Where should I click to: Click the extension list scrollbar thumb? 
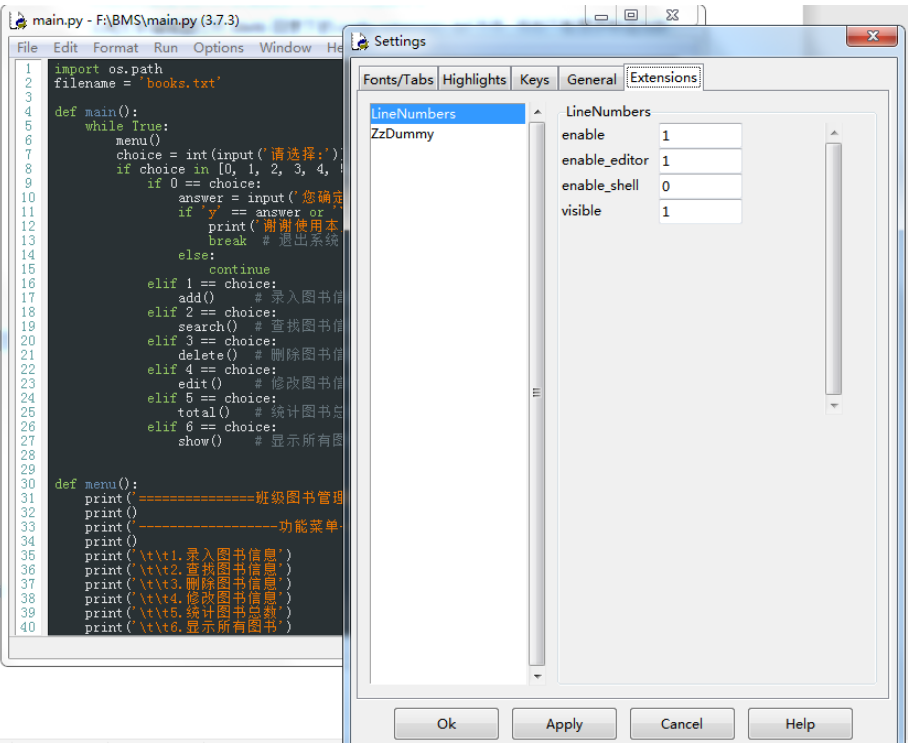click(537, 393)
